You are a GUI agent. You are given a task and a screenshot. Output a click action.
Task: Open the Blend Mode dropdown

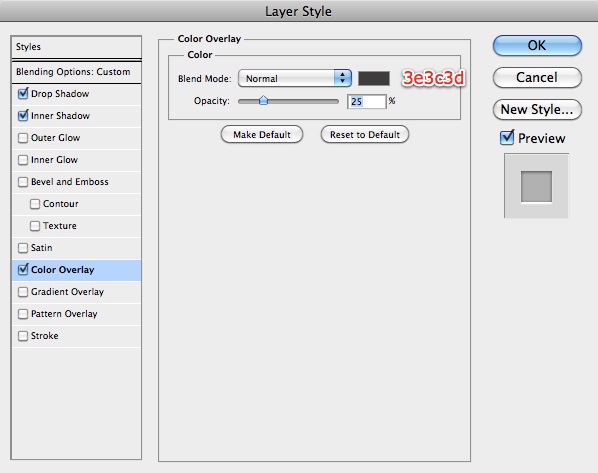(x=294, y=78)
